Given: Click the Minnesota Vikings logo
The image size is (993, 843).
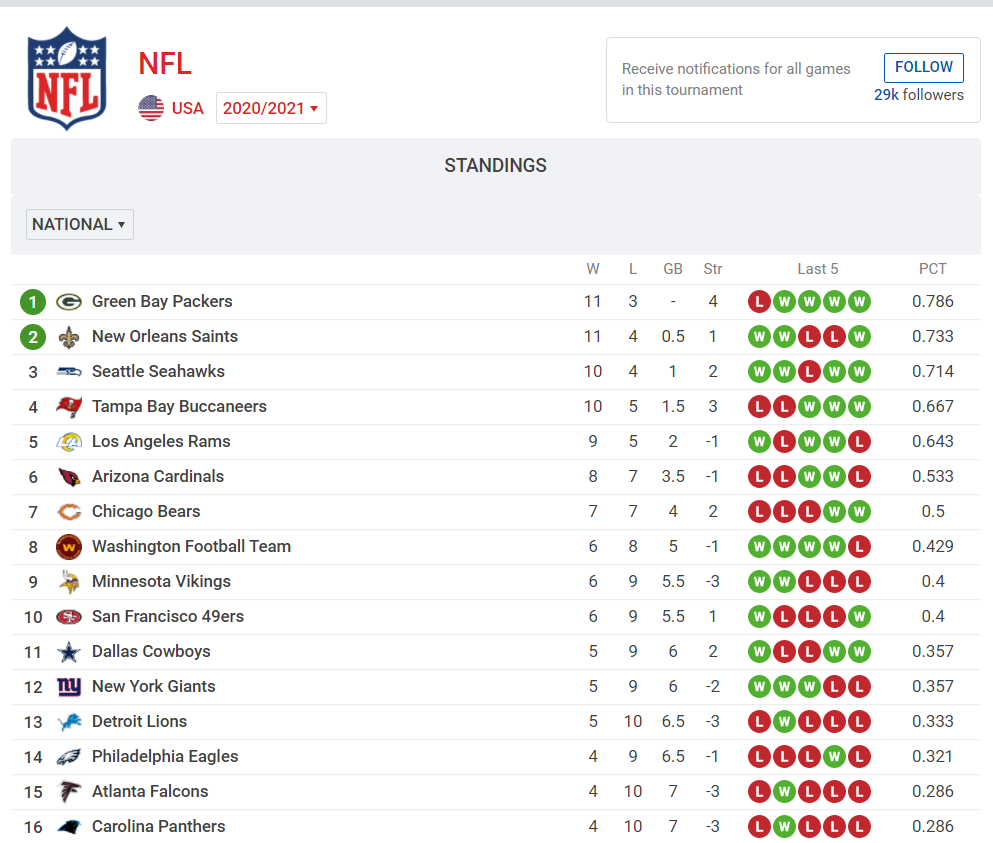Looking at the screenshot, I should click(69, 581).
